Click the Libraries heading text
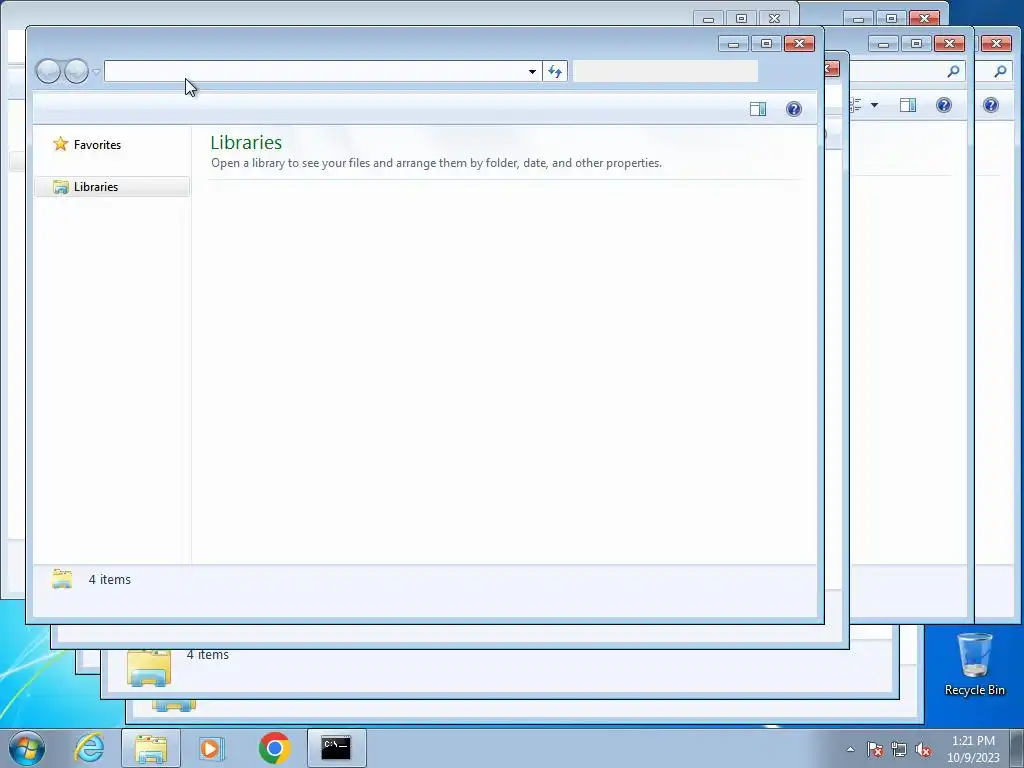Viewport: 1024px width, 768px height. click(x=246, y=142)
